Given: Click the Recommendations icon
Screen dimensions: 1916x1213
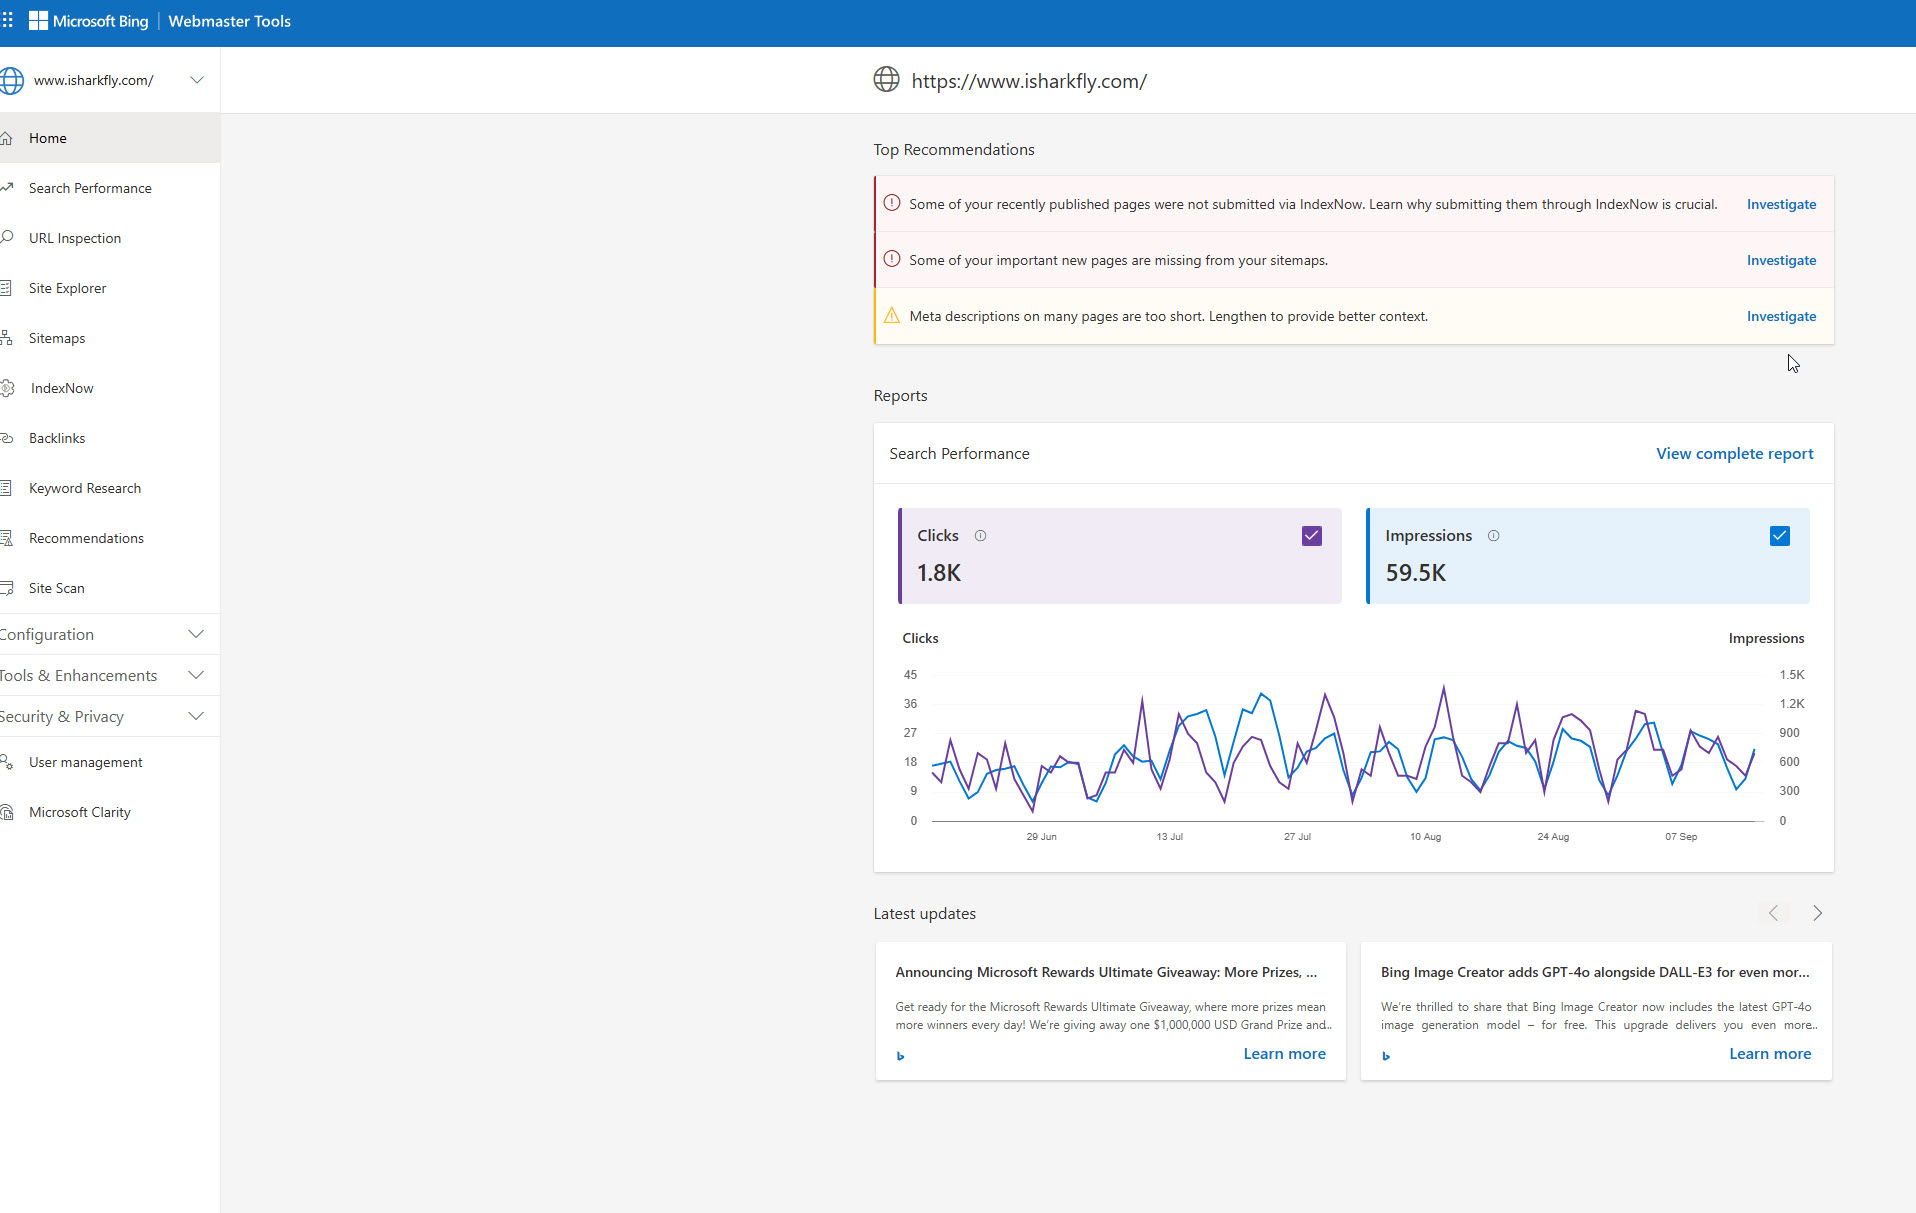Looking at the screenshot, I should pos(6,538).
